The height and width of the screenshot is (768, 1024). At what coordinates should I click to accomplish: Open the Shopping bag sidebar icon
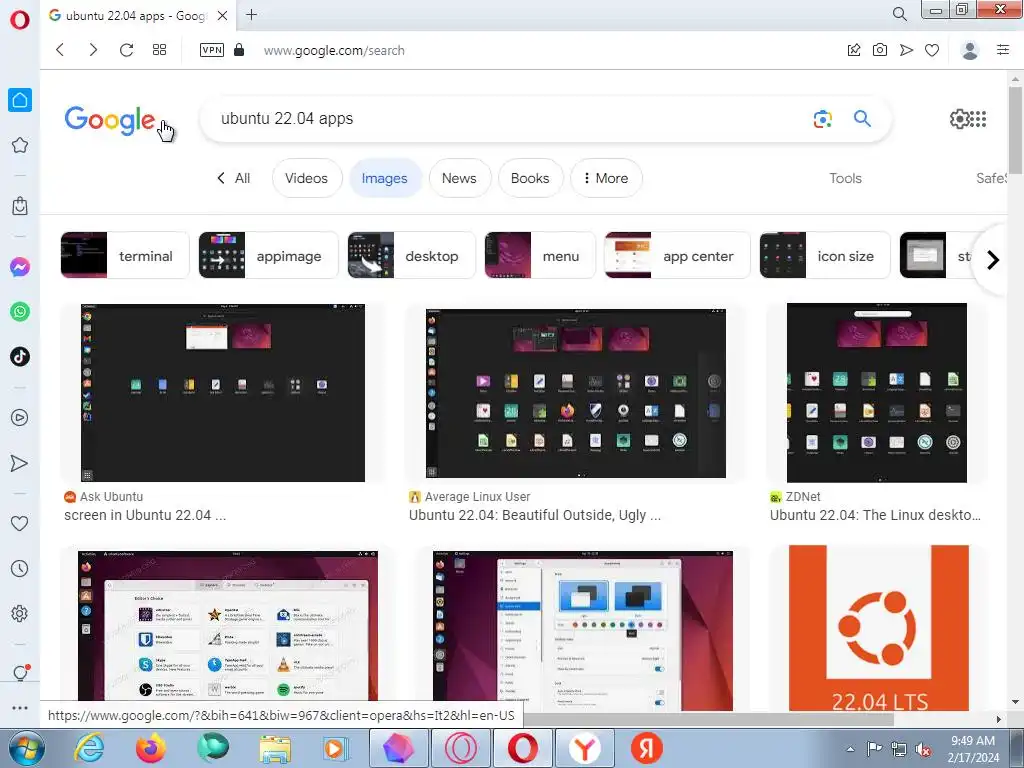click(20, 206)
